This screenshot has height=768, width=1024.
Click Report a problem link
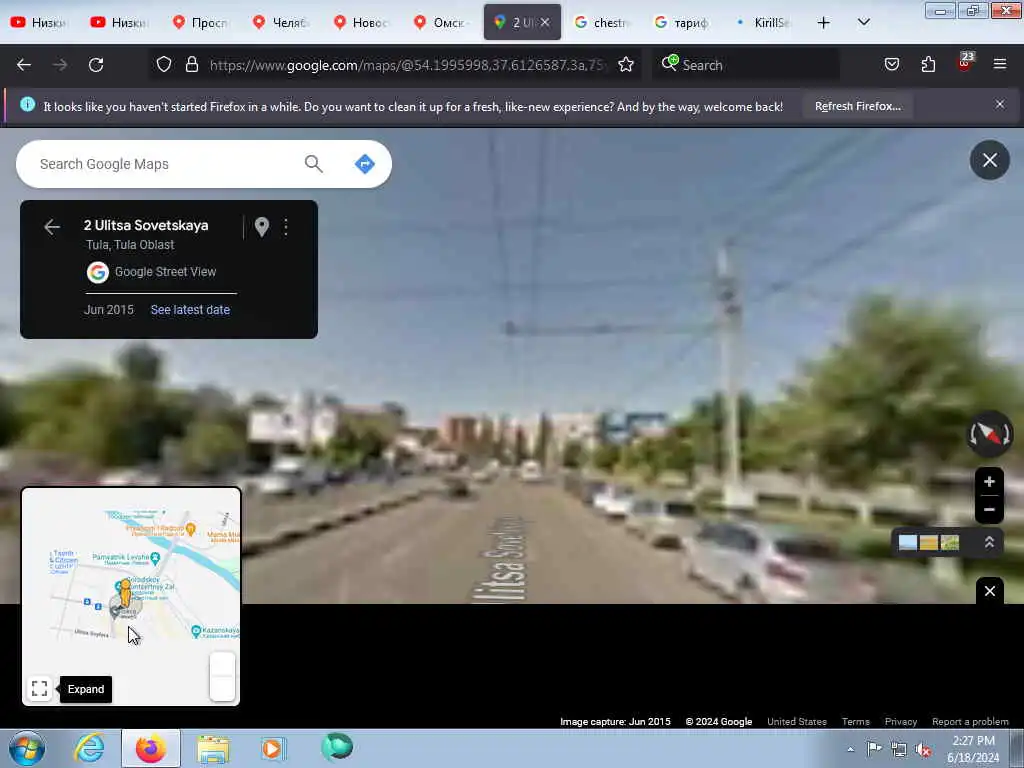click(x=970, y=722)
